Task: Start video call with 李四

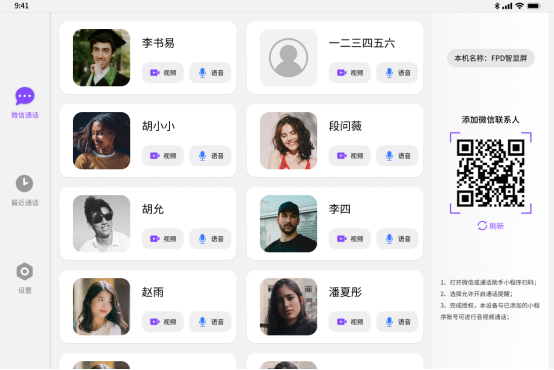Action: 349,239
